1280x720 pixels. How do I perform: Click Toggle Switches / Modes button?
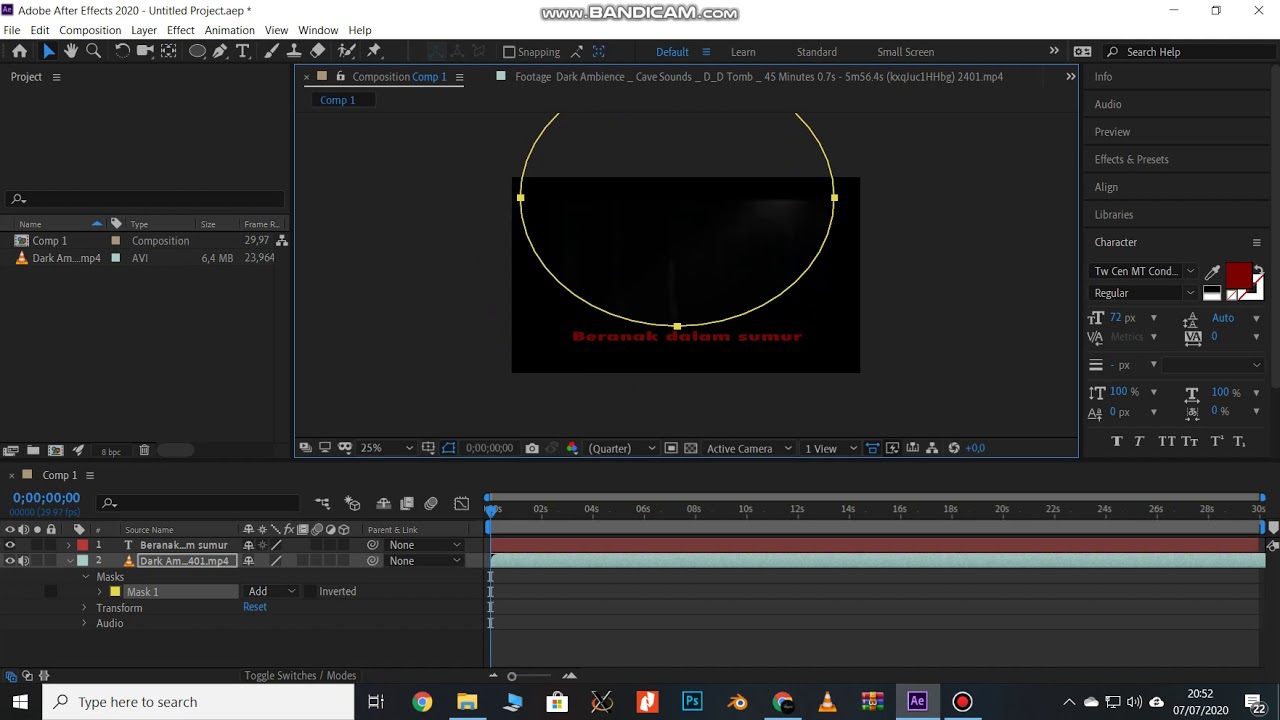pos(300,675)
